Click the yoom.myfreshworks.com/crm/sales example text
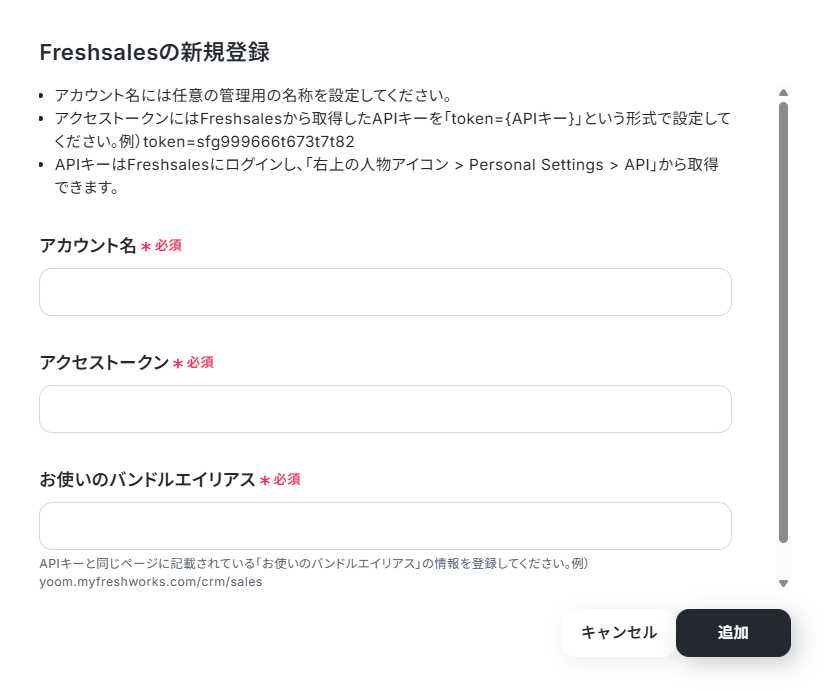Image resolution: width=831 pixels, height=691 pixels. click(150, 581)
